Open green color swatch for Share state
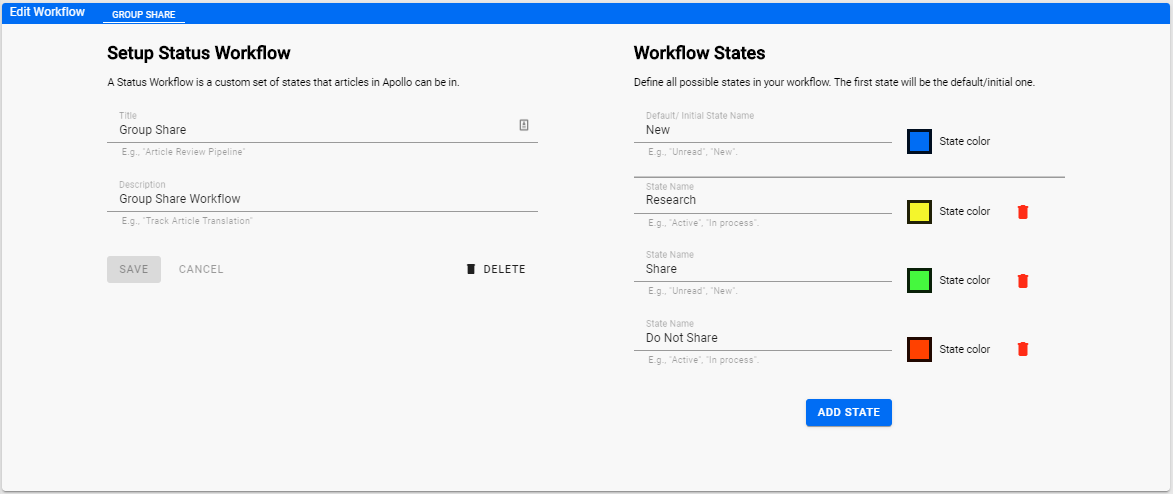1173x494 pixels. (919, 281)
